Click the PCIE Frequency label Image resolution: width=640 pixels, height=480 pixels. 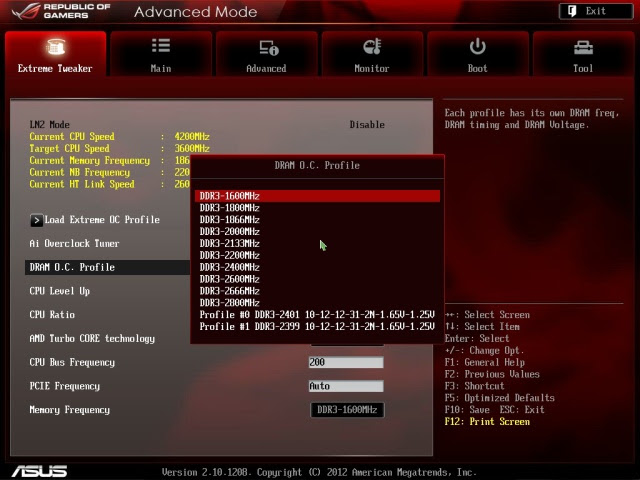[64, 386]
